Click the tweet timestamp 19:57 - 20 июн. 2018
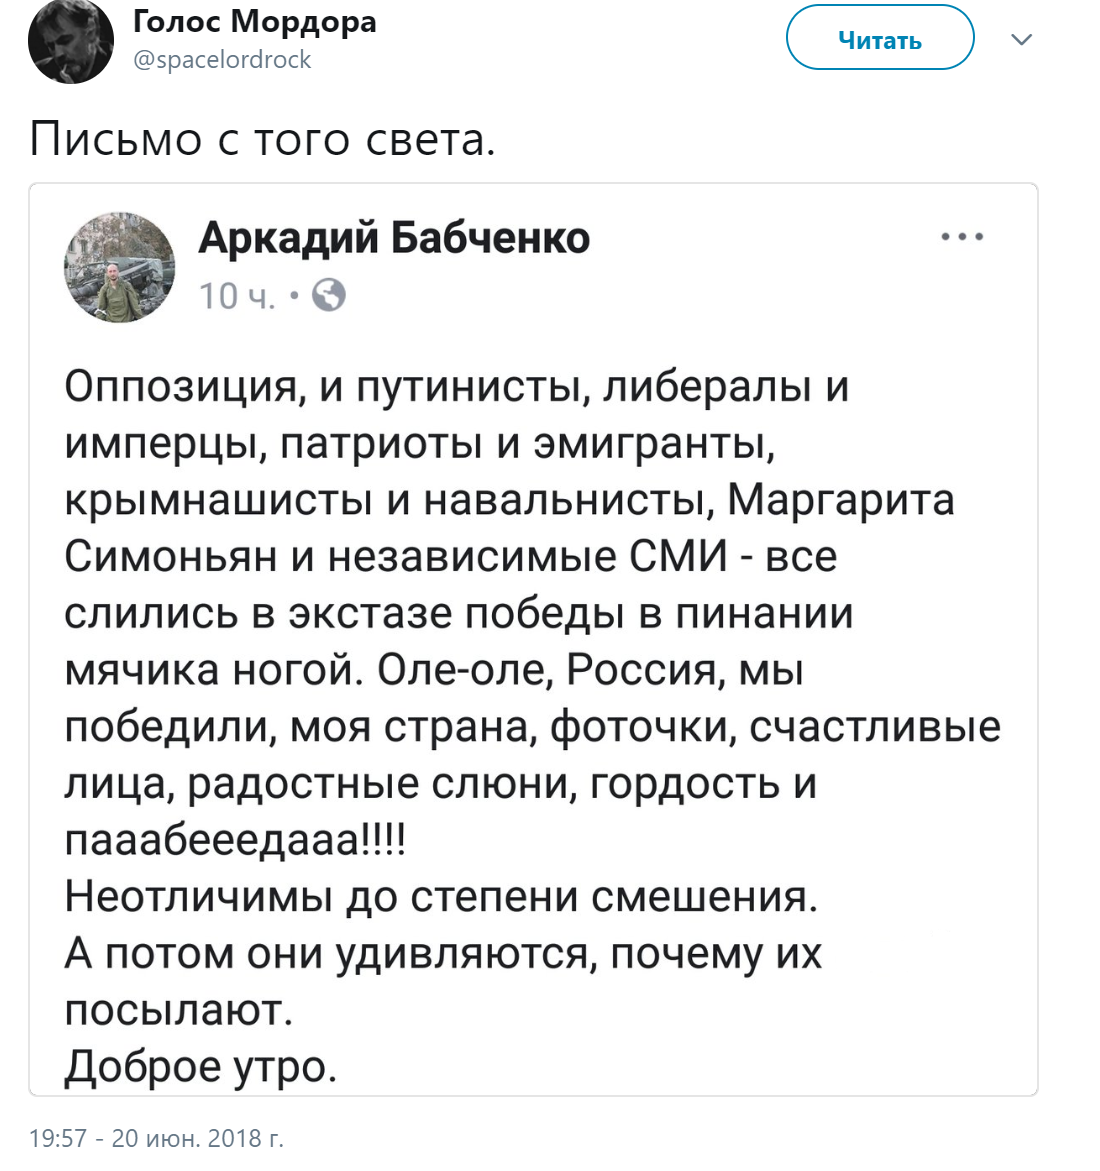 point(157,1138)
